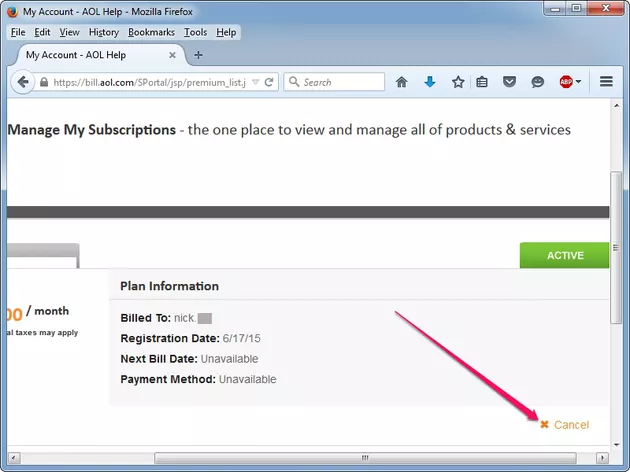Click the vertical scrollbar down arrow

616,445
